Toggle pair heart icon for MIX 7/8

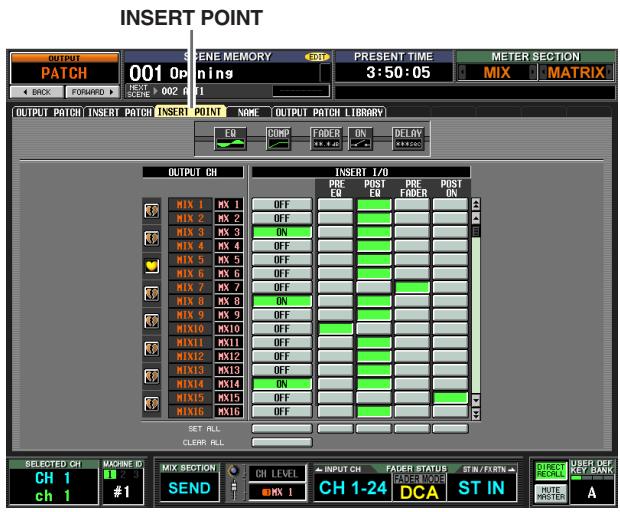[151, 294]
